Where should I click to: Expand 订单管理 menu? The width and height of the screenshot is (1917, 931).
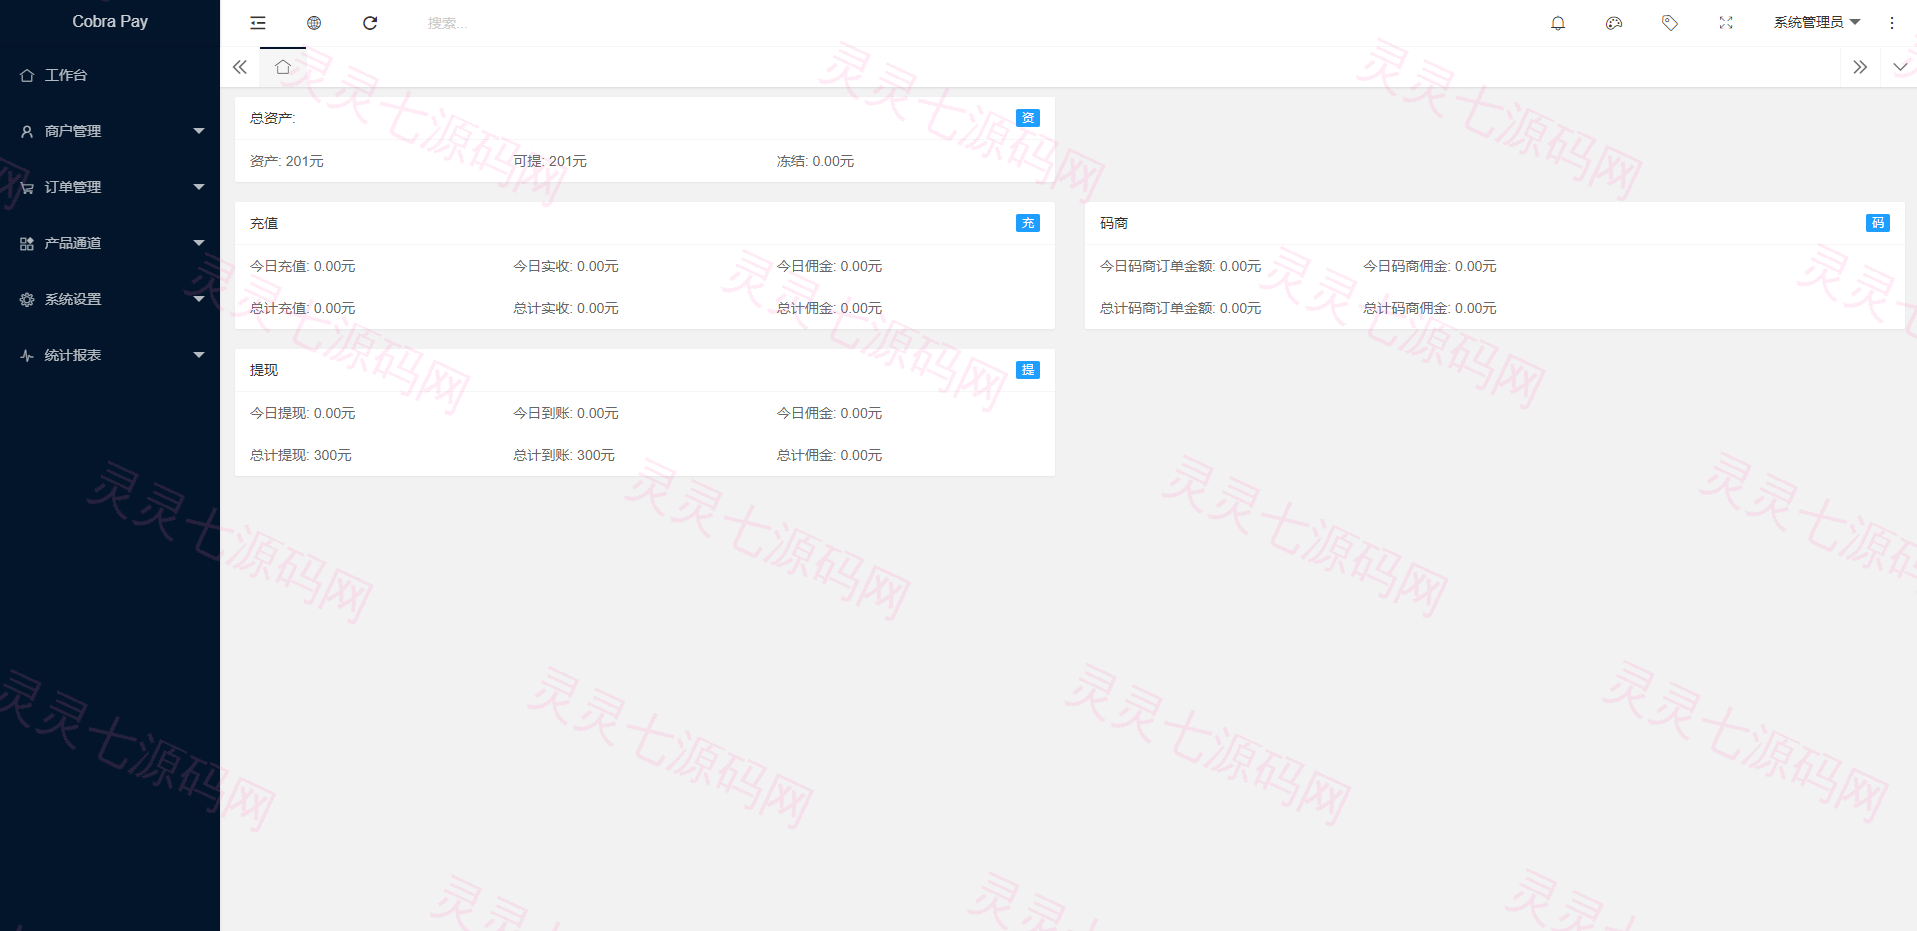click(110, 187)
